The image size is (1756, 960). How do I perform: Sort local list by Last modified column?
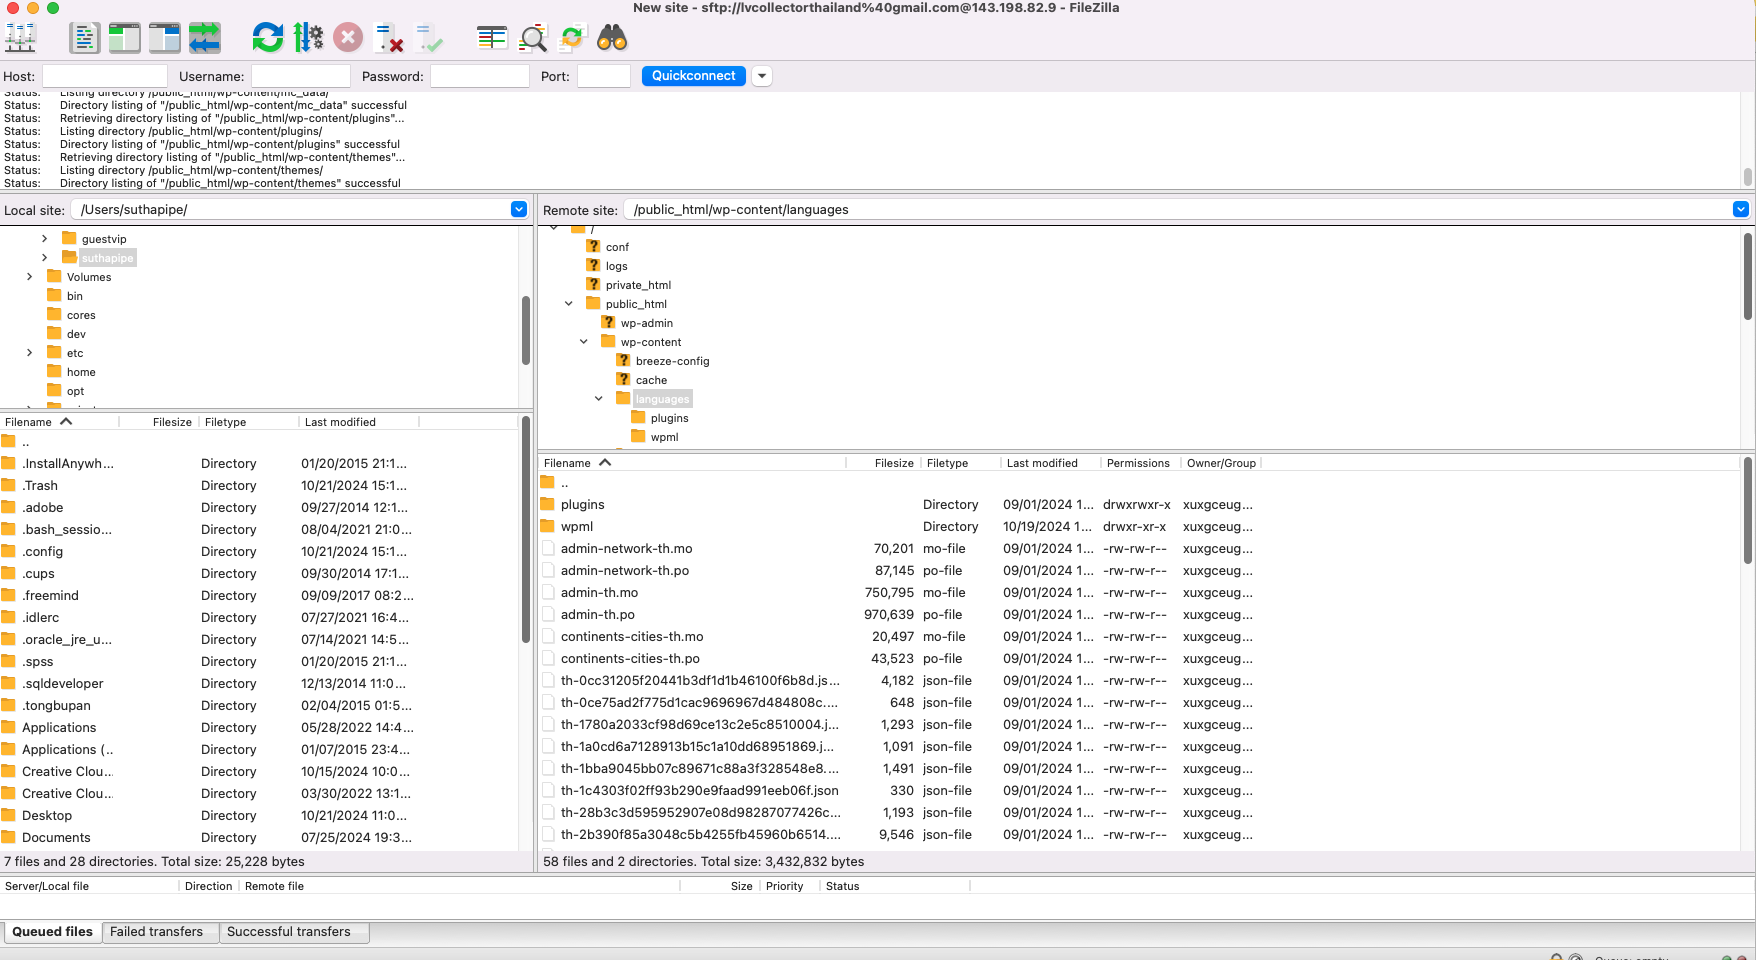[x=358, y=422]
